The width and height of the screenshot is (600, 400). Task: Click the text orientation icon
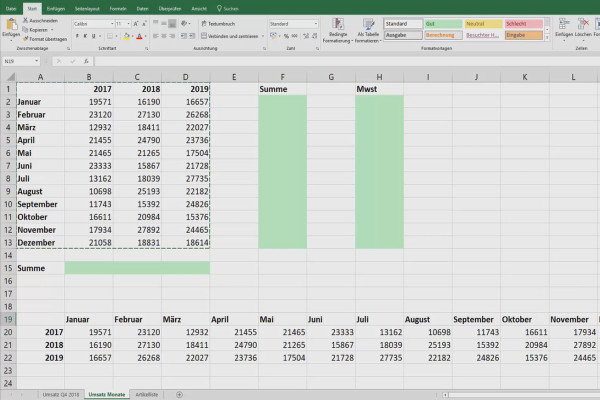pyautogui.click(x=184, y=24)
